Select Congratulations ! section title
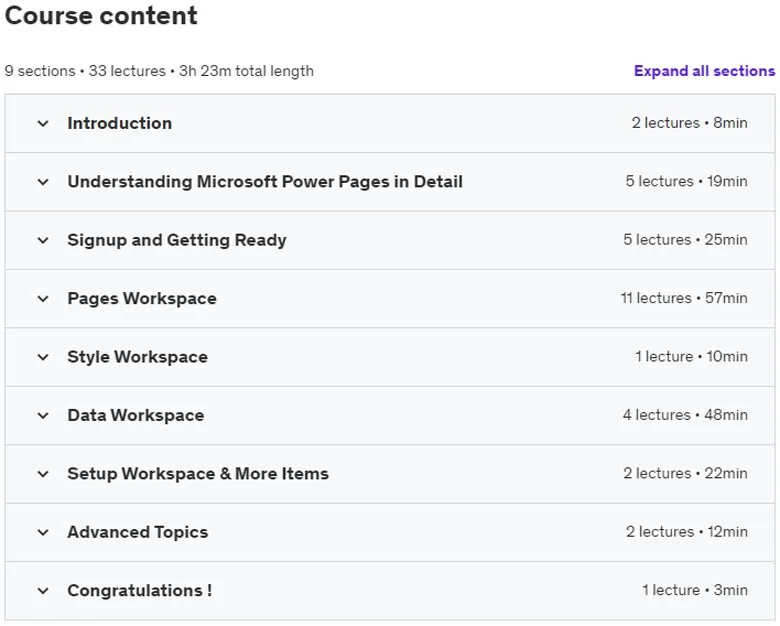780x626 pixels. click(140, 590)
